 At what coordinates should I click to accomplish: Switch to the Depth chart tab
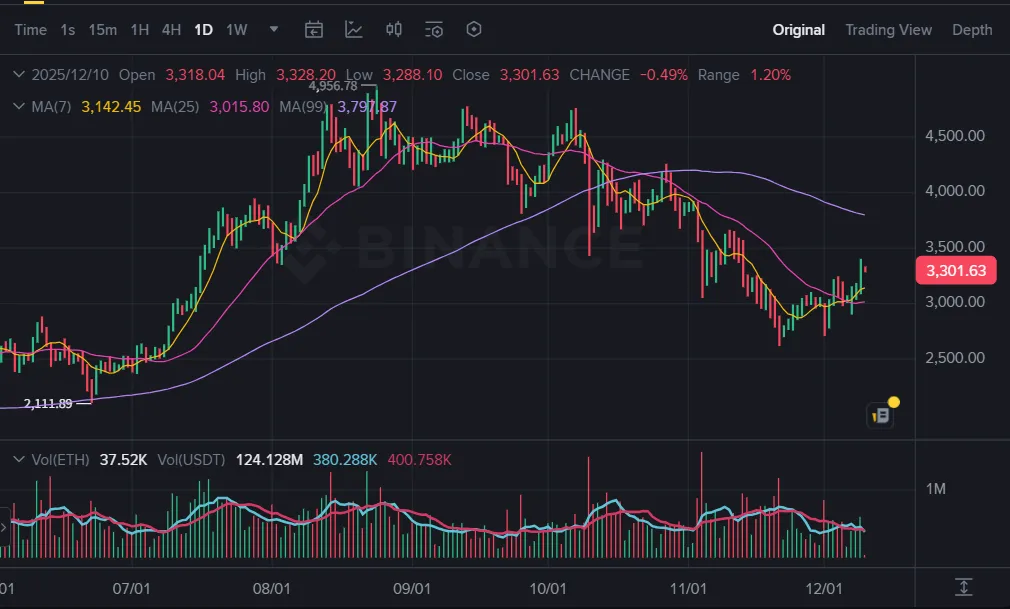pos(972,30)
